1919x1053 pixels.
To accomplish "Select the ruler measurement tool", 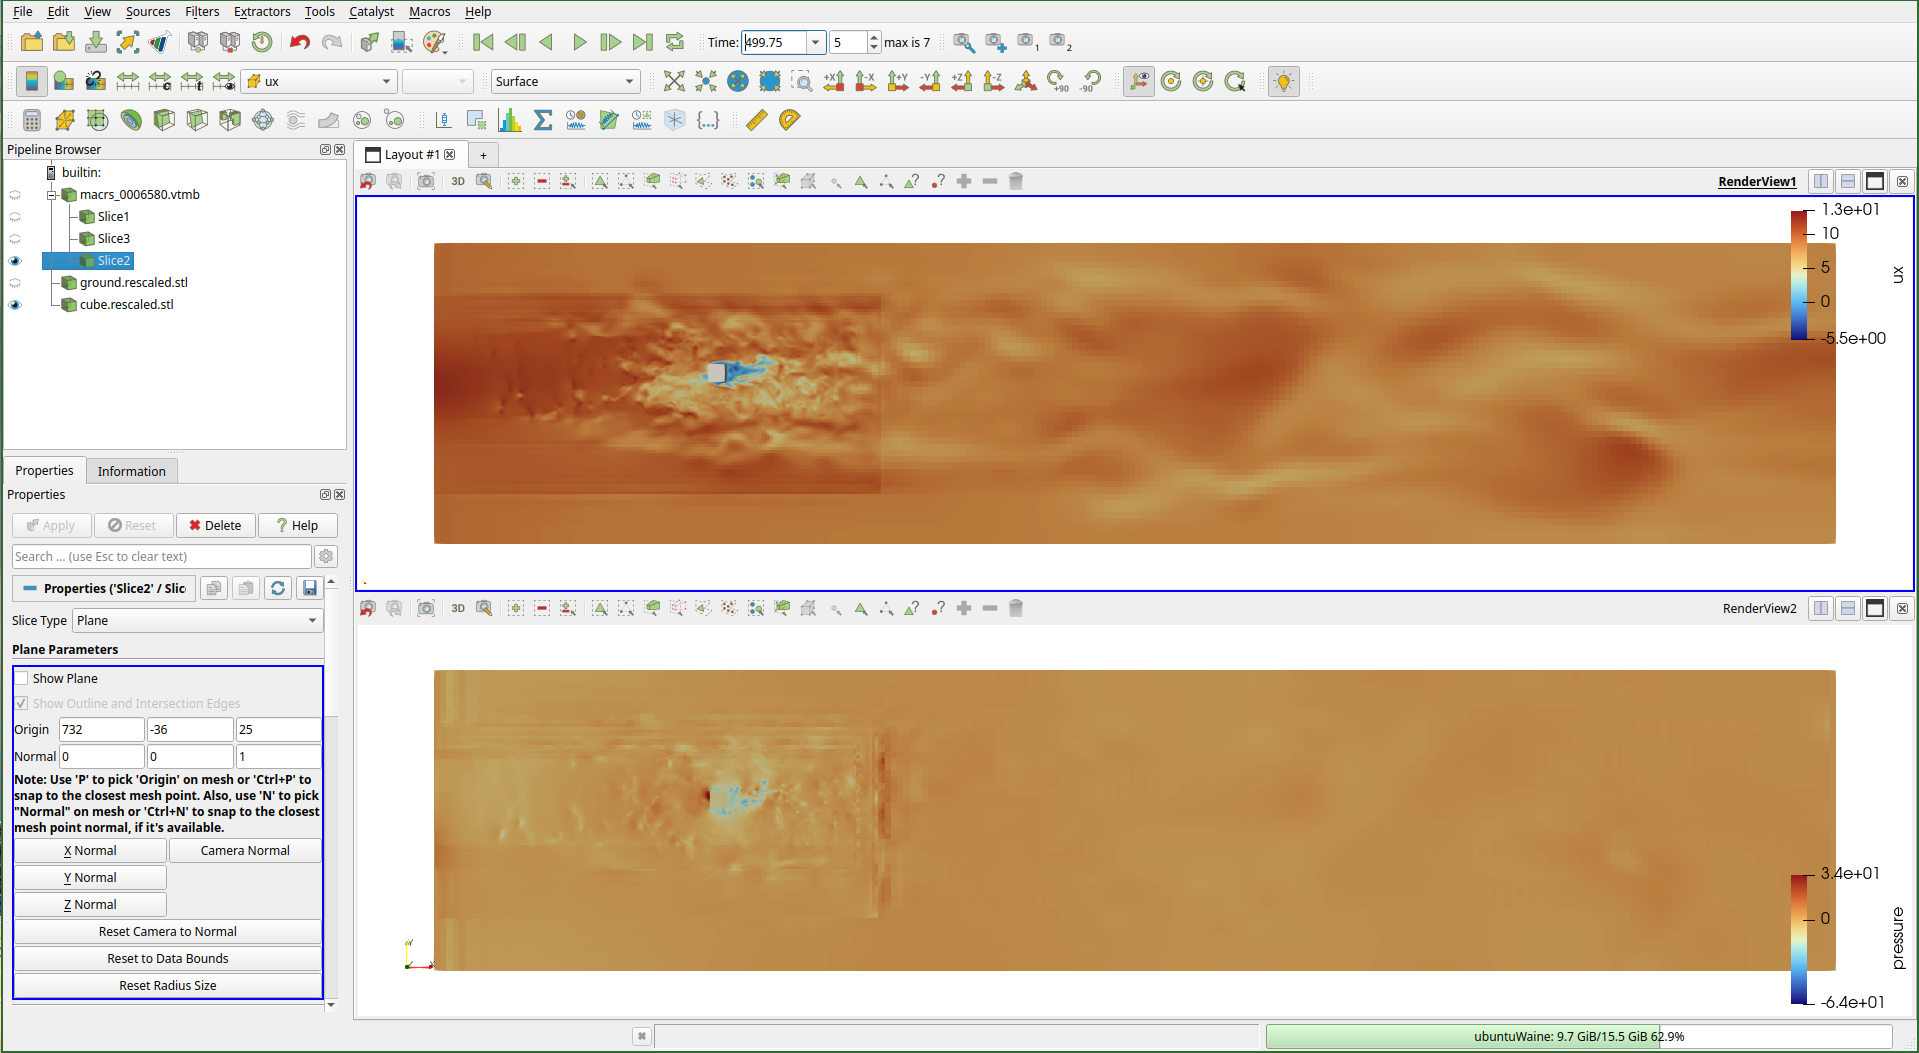I will [757, 120].
